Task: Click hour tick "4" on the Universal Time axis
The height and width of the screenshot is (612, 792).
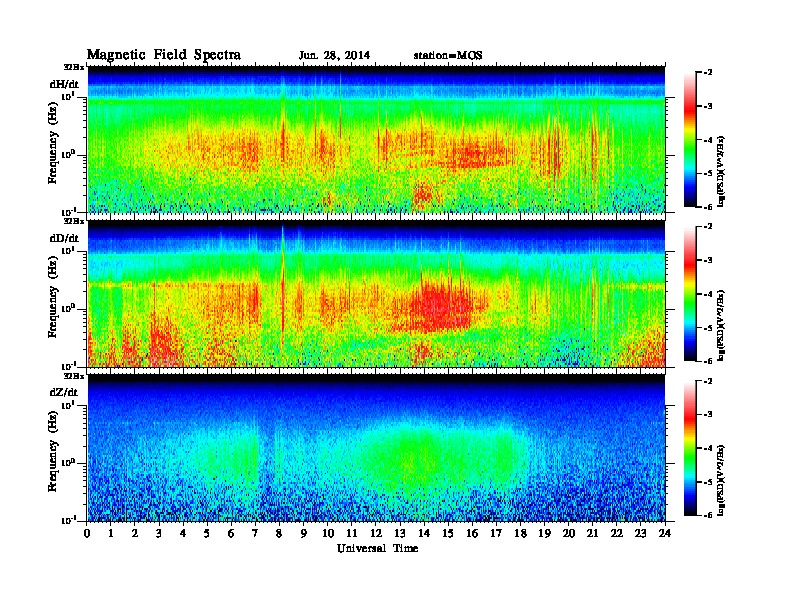Action: pyautogui.click(x=184, y=534)
